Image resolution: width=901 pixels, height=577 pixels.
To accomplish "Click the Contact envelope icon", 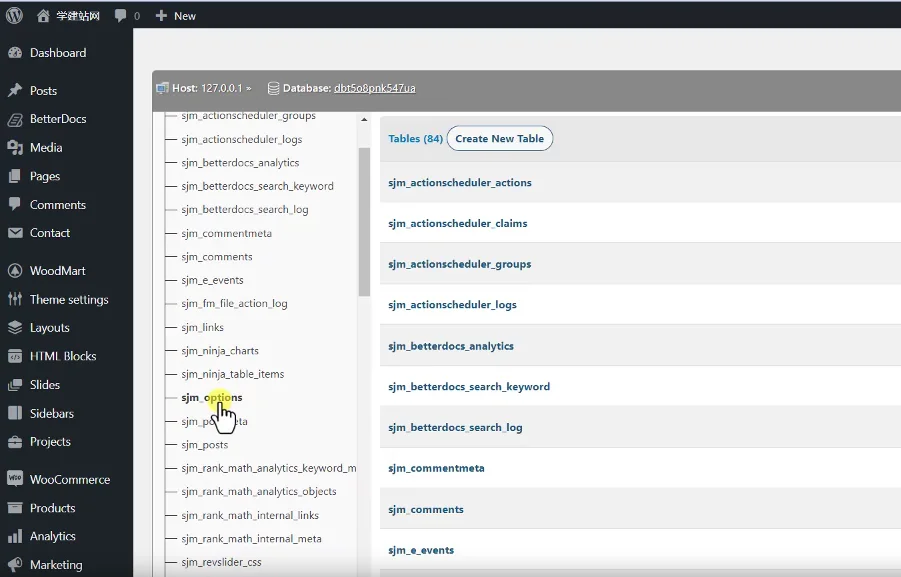I will (15, 233).
